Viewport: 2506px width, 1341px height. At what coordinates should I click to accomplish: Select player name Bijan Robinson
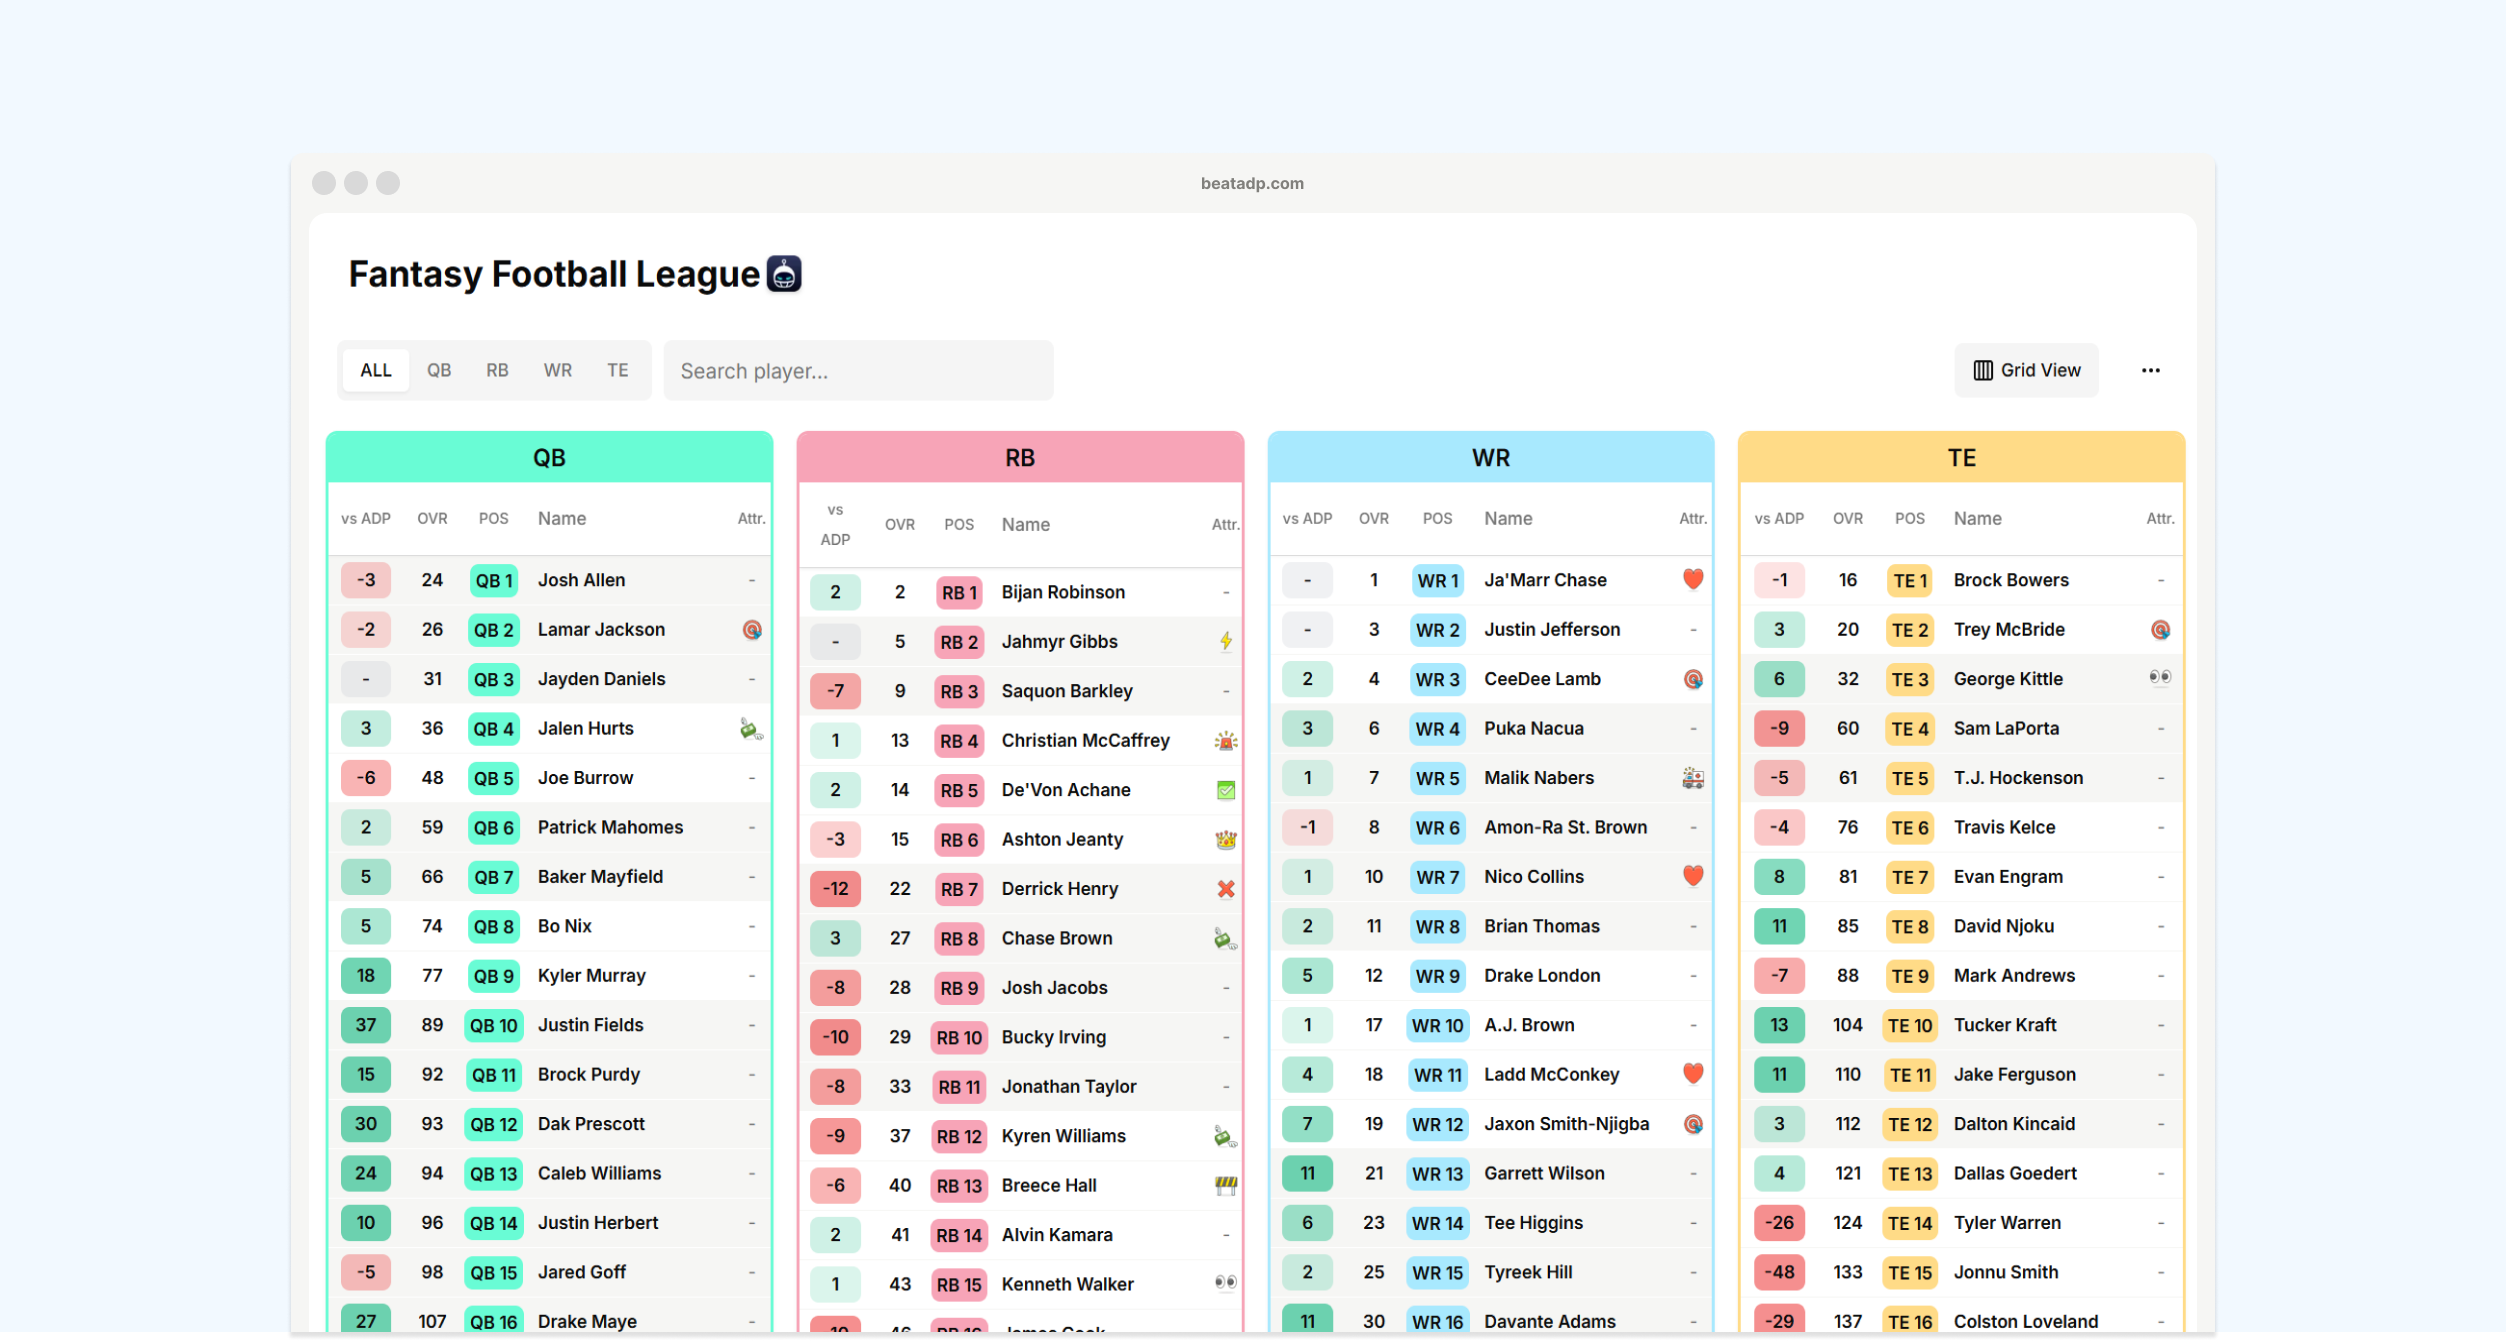point(1063,593)
